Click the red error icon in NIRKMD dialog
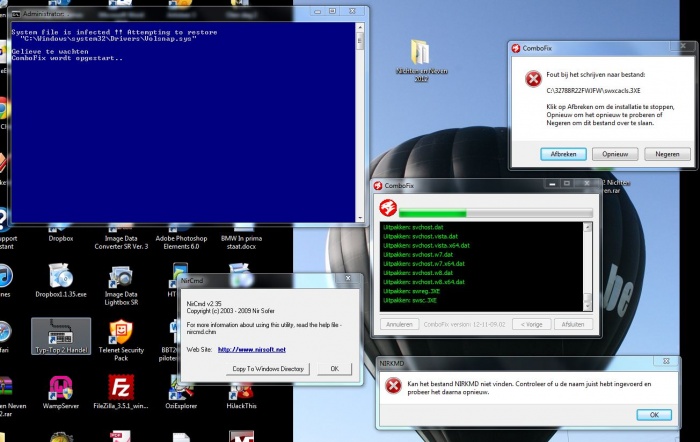 [393, 386]
